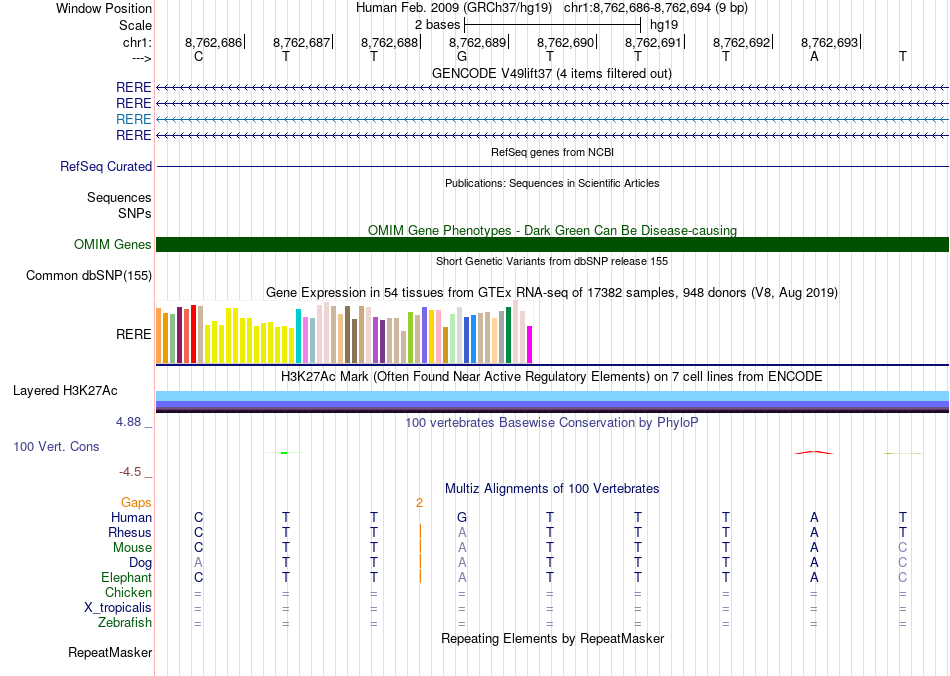Click the X_tropicalis species label

pyautogui.click(x=118, y=608)
